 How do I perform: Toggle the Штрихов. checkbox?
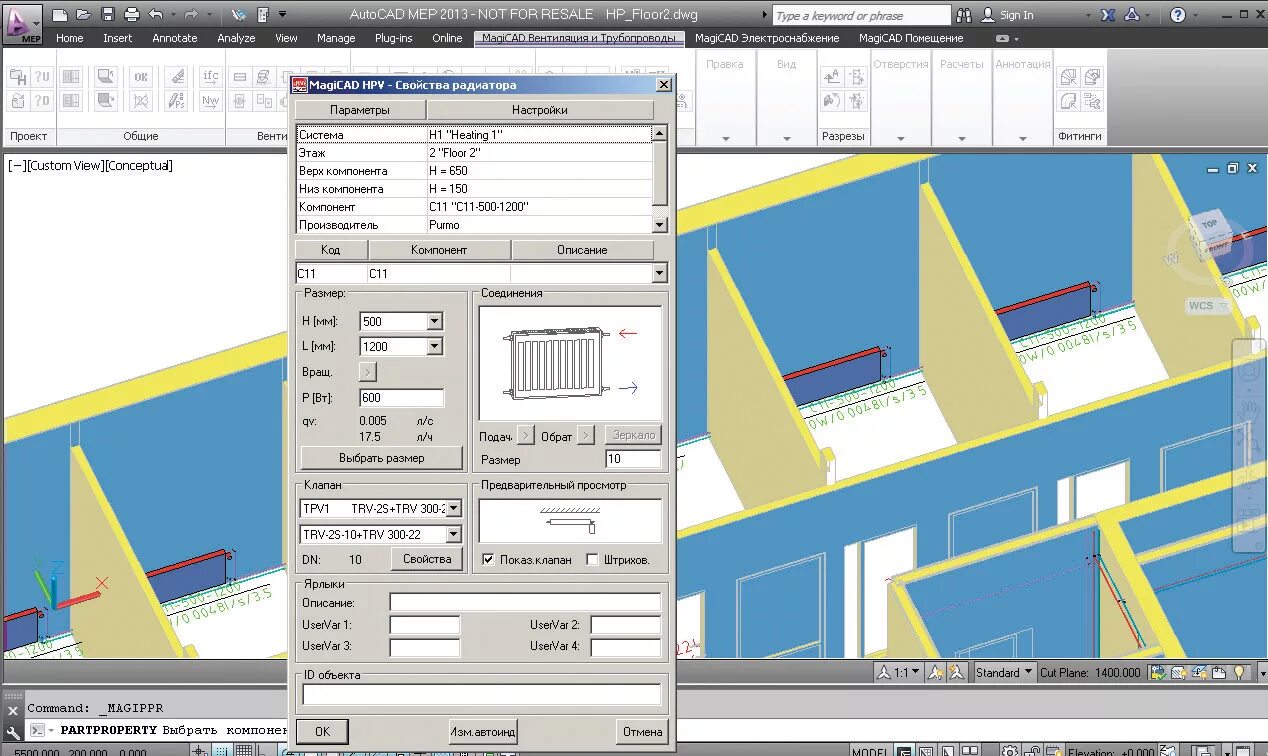(592, 560)
